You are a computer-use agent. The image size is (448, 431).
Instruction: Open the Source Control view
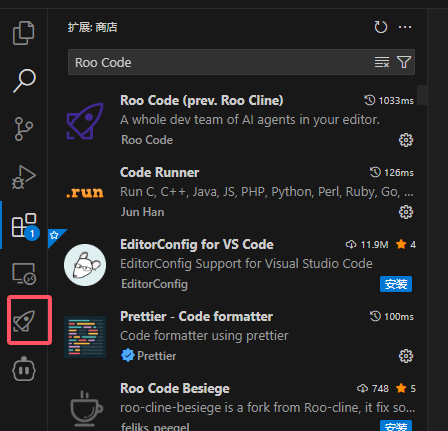coord(24,129)
